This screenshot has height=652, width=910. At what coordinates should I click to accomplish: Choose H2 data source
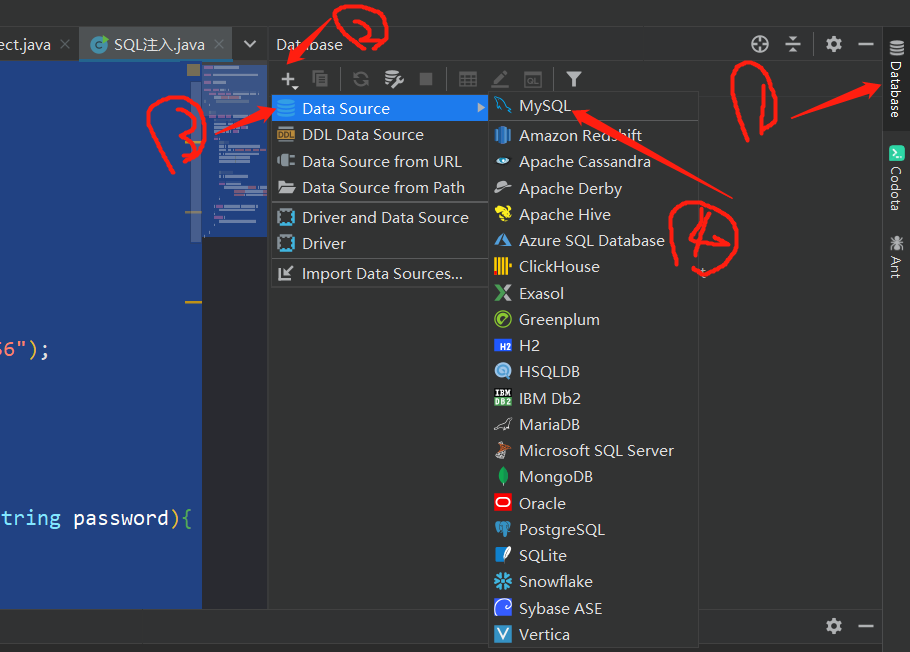point(593,345)
